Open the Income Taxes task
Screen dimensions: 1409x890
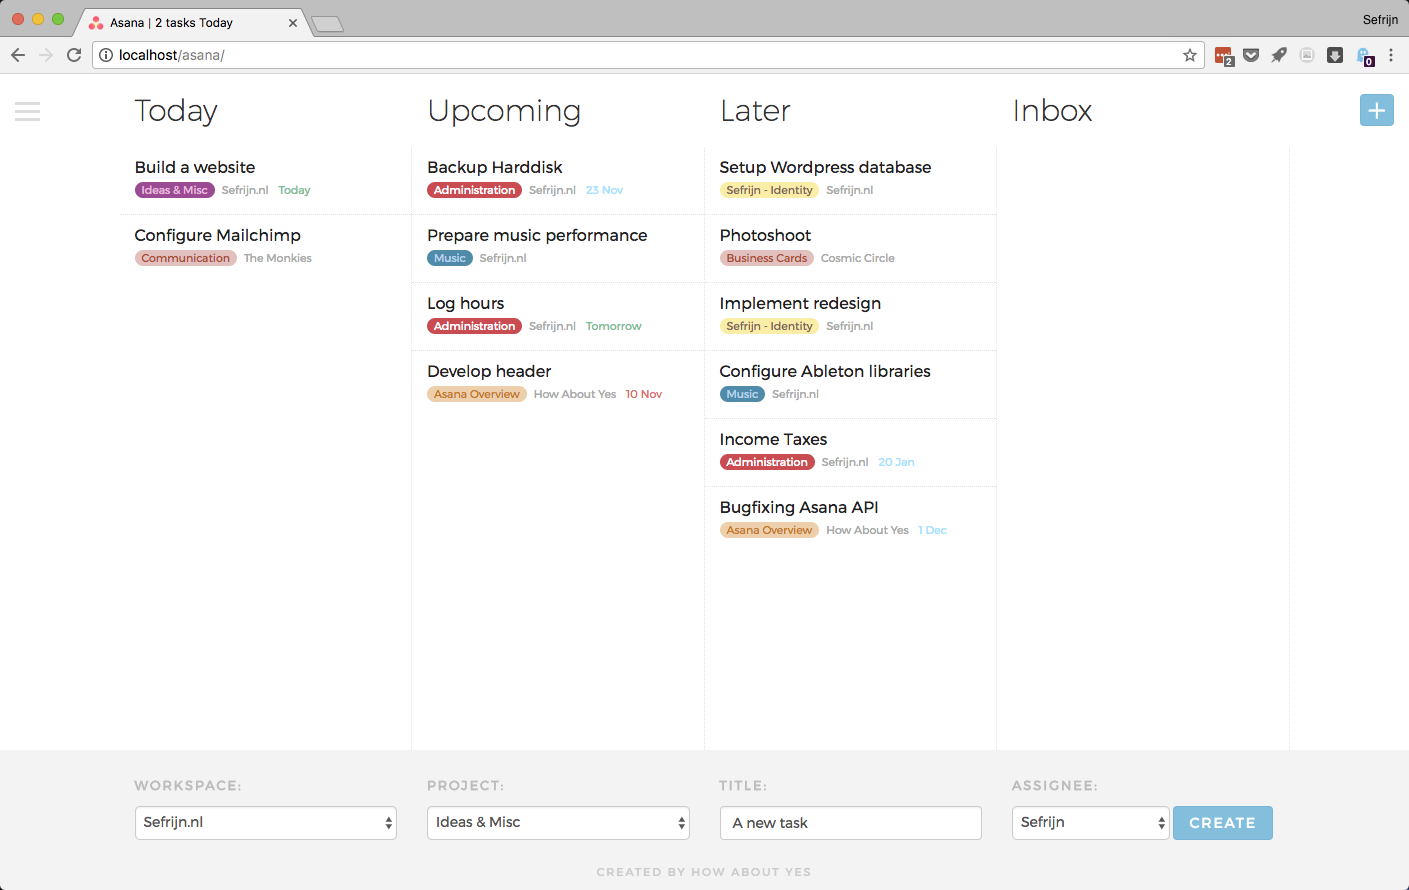[x=773, y=439]
